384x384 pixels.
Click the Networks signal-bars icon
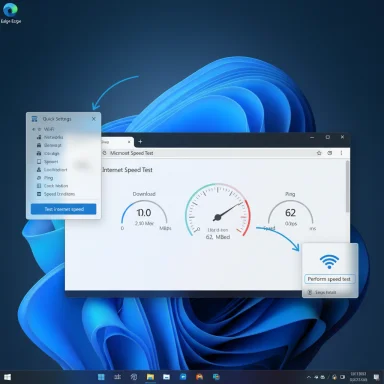point(39,137)
